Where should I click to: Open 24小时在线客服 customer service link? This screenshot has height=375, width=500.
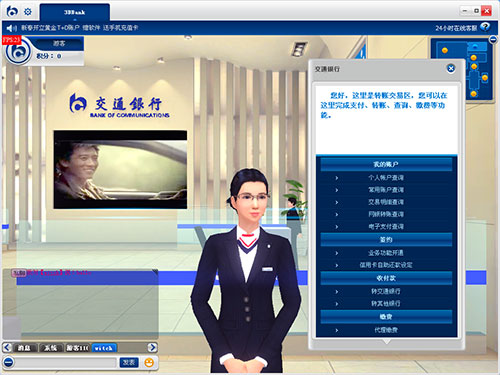click(x=456, y=28)
